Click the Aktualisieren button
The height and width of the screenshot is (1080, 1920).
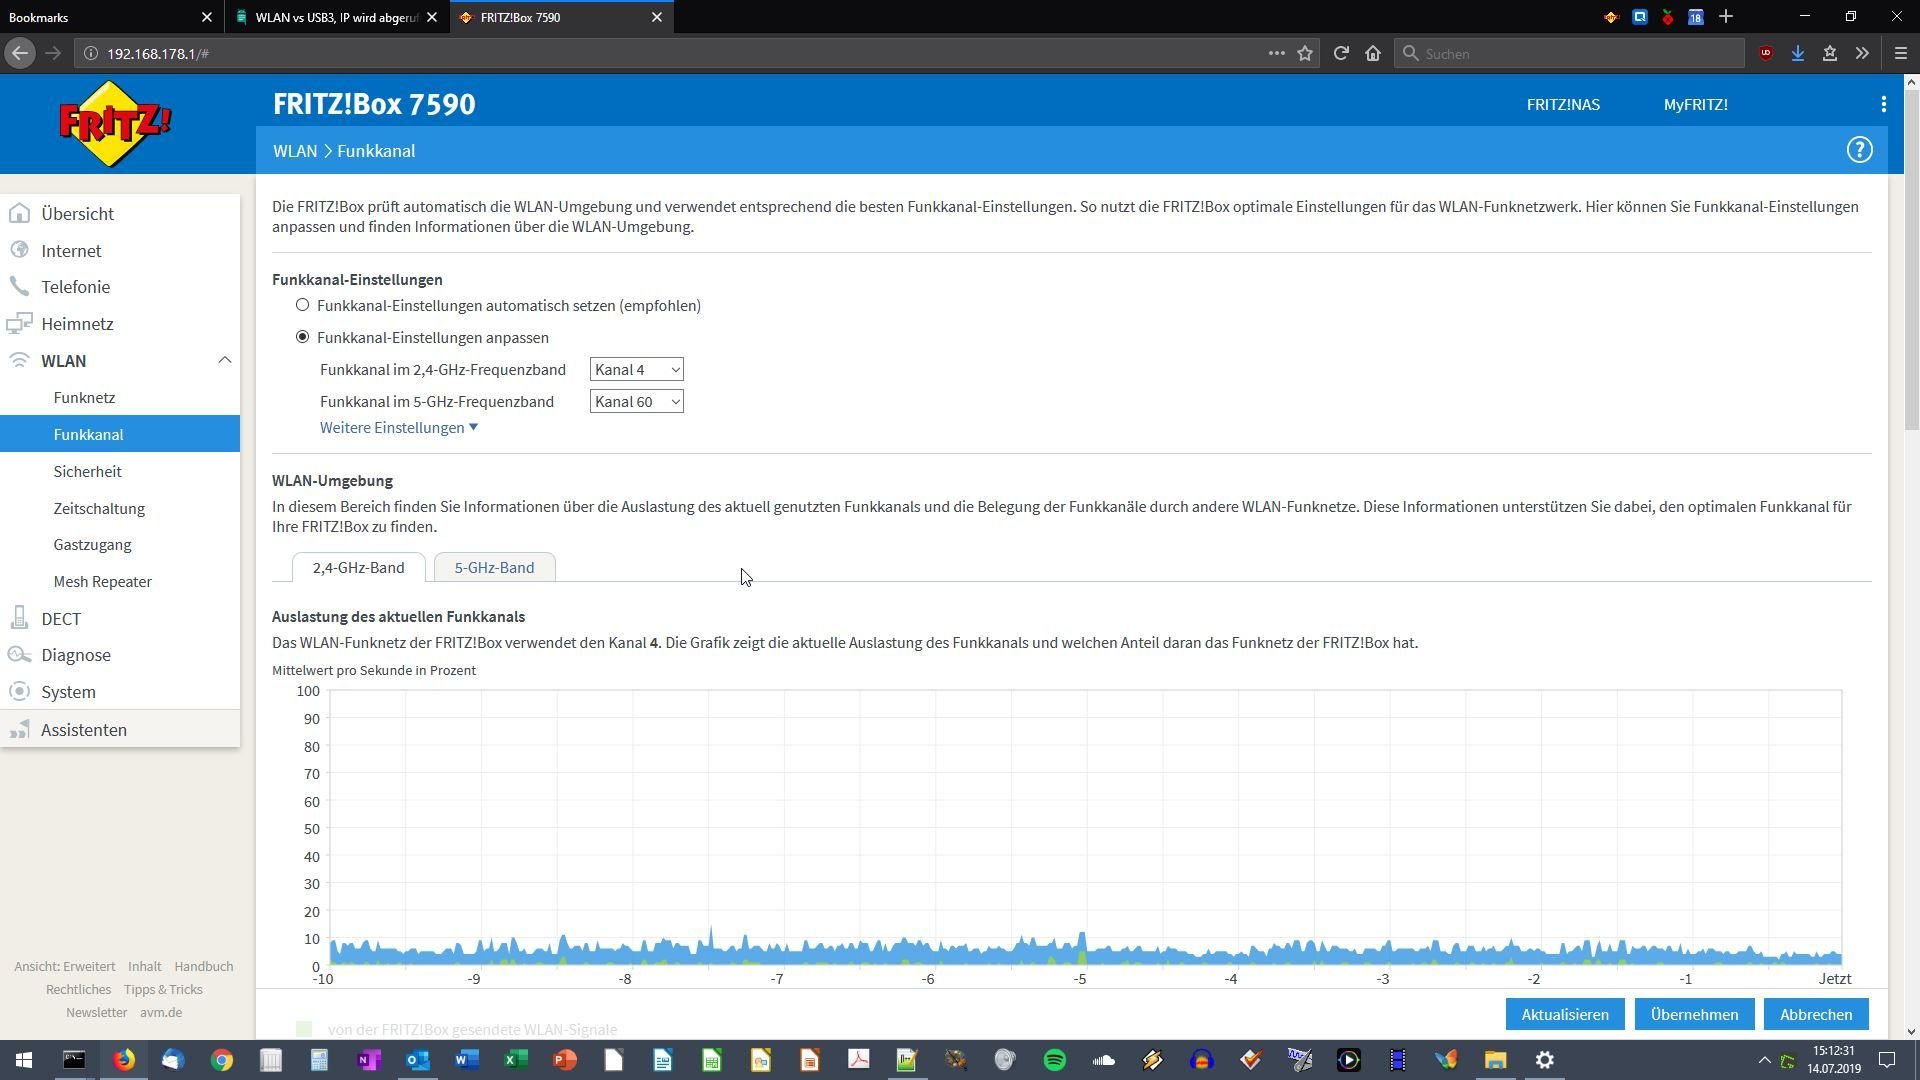pyautogui.click(x=1565, y=1014)
